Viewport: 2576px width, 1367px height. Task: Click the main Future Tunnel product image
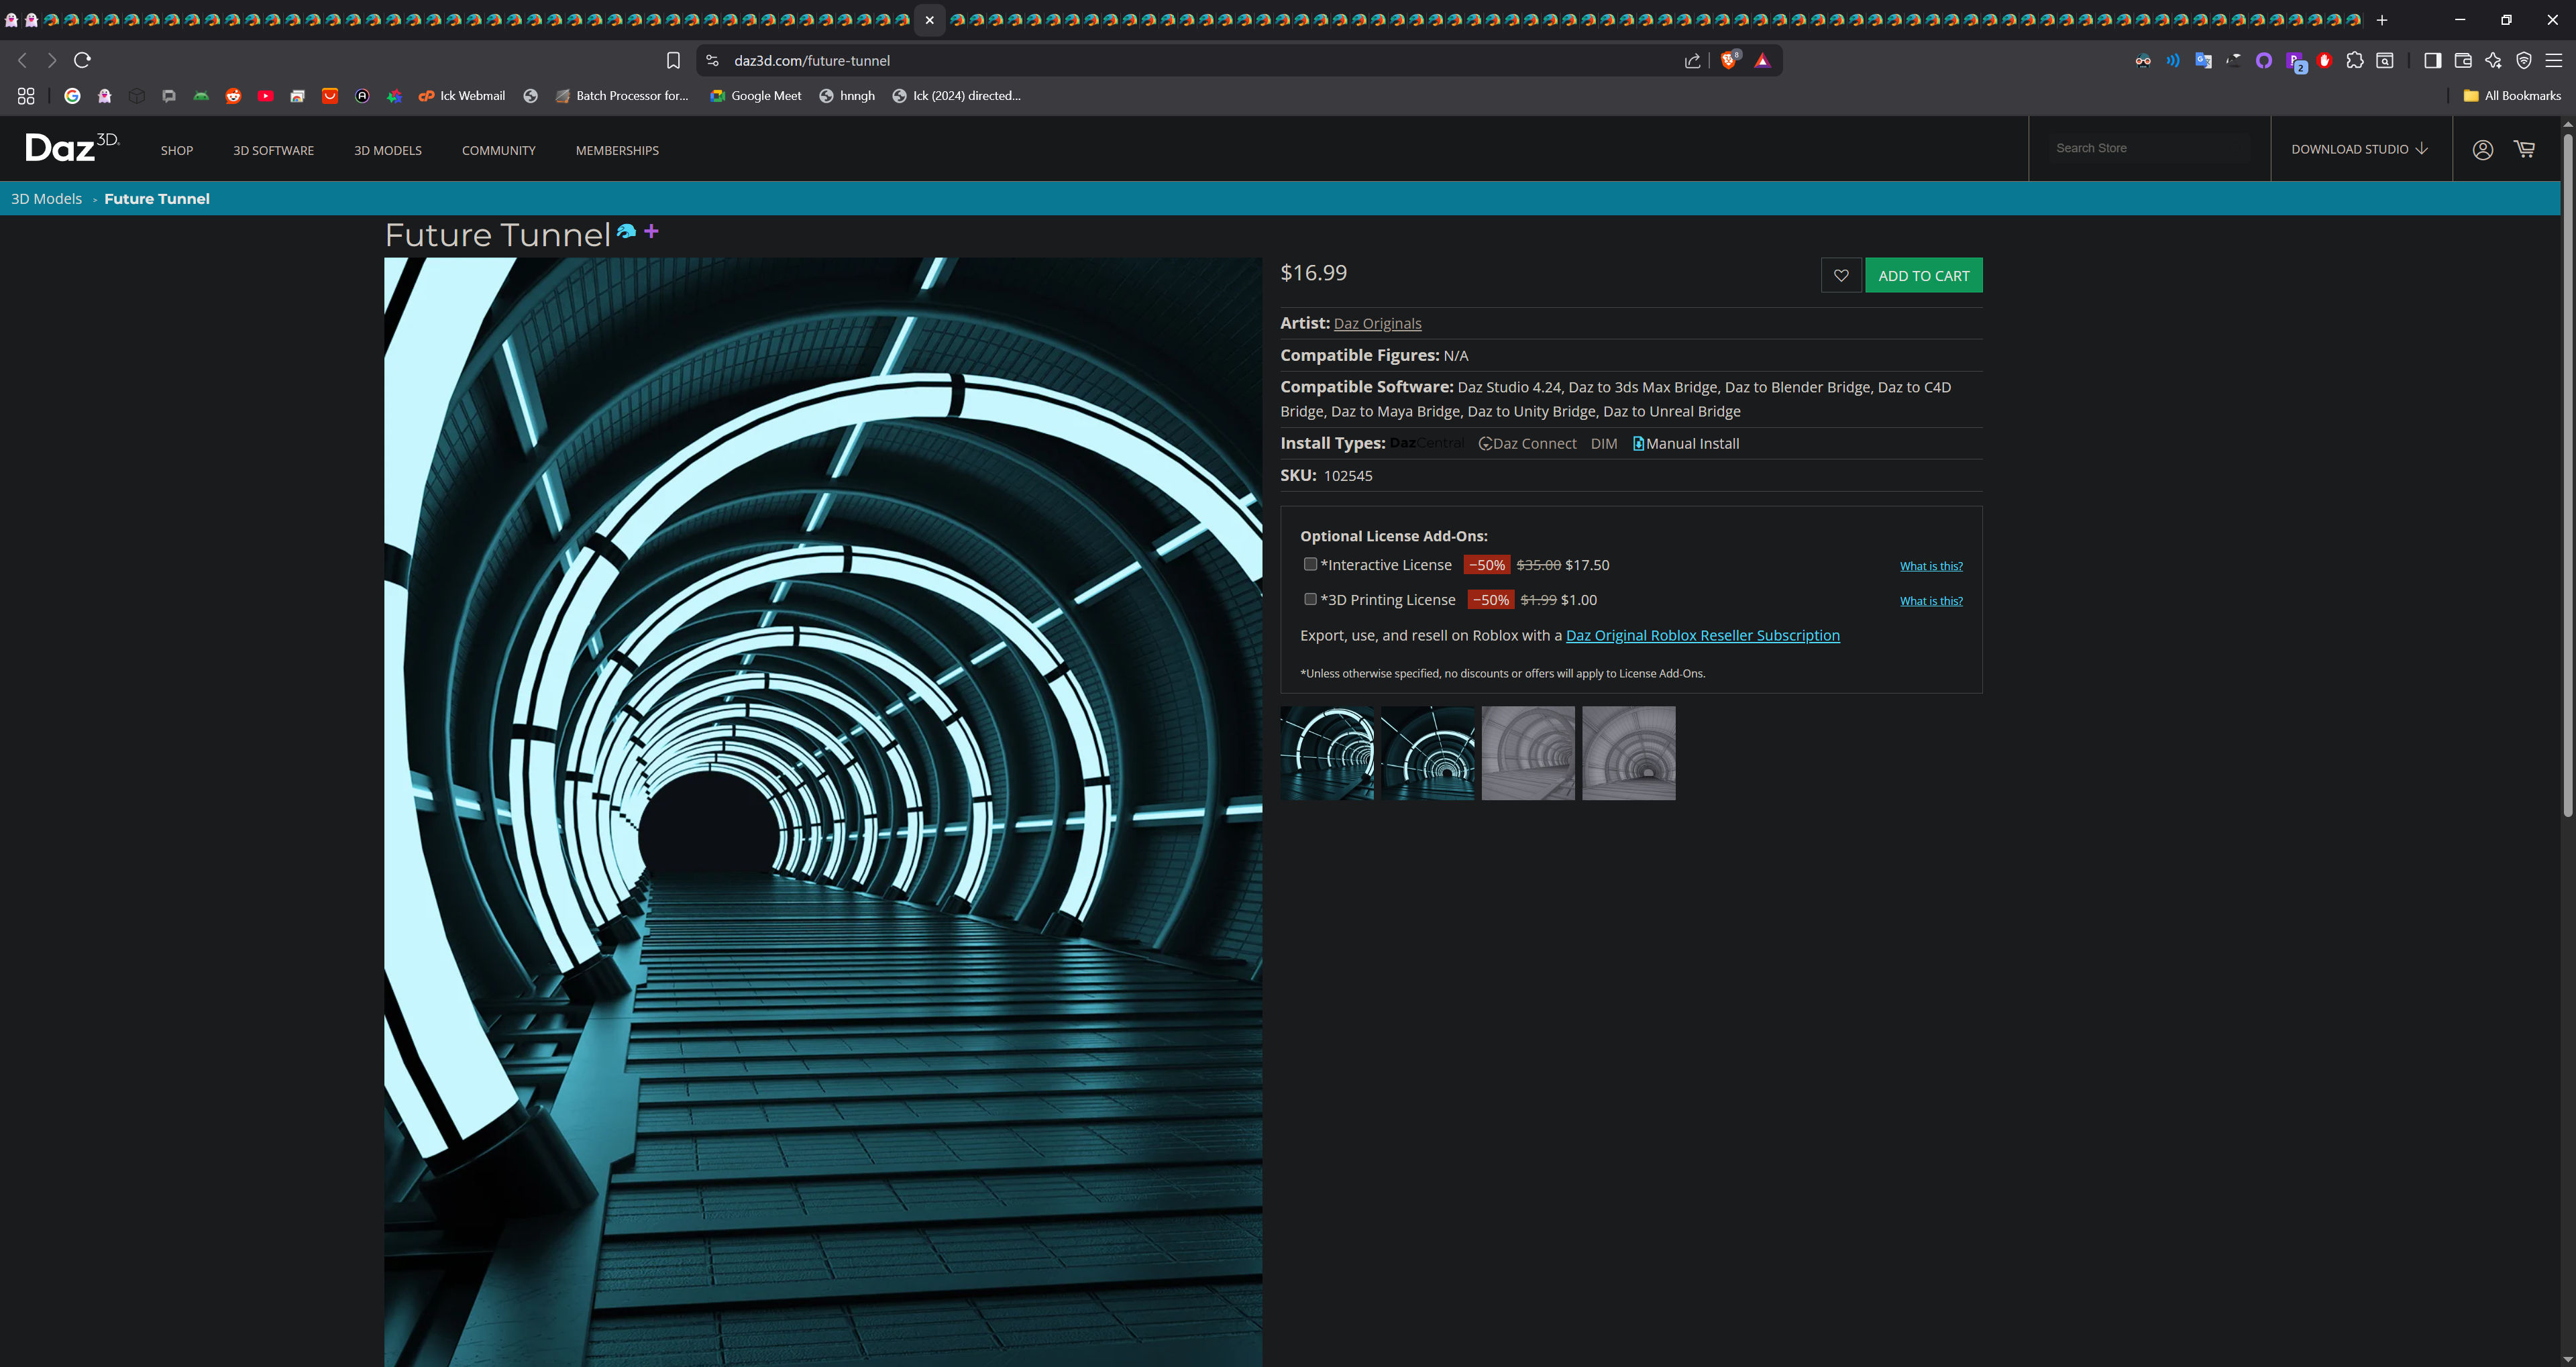823,812
